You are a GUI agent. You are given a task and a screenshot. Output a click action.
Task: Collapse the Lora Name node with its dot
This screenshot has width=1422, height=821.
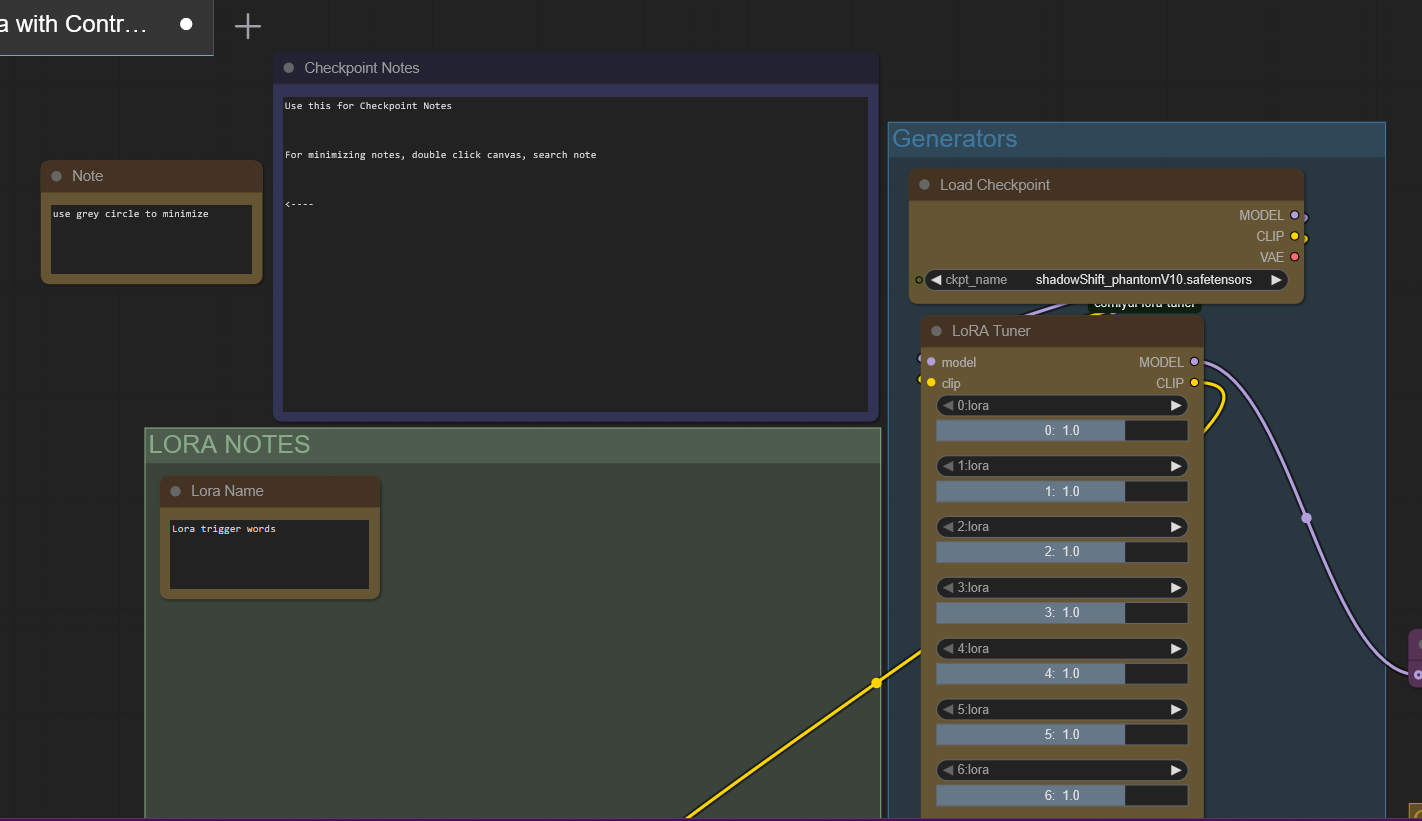(176, 491)
